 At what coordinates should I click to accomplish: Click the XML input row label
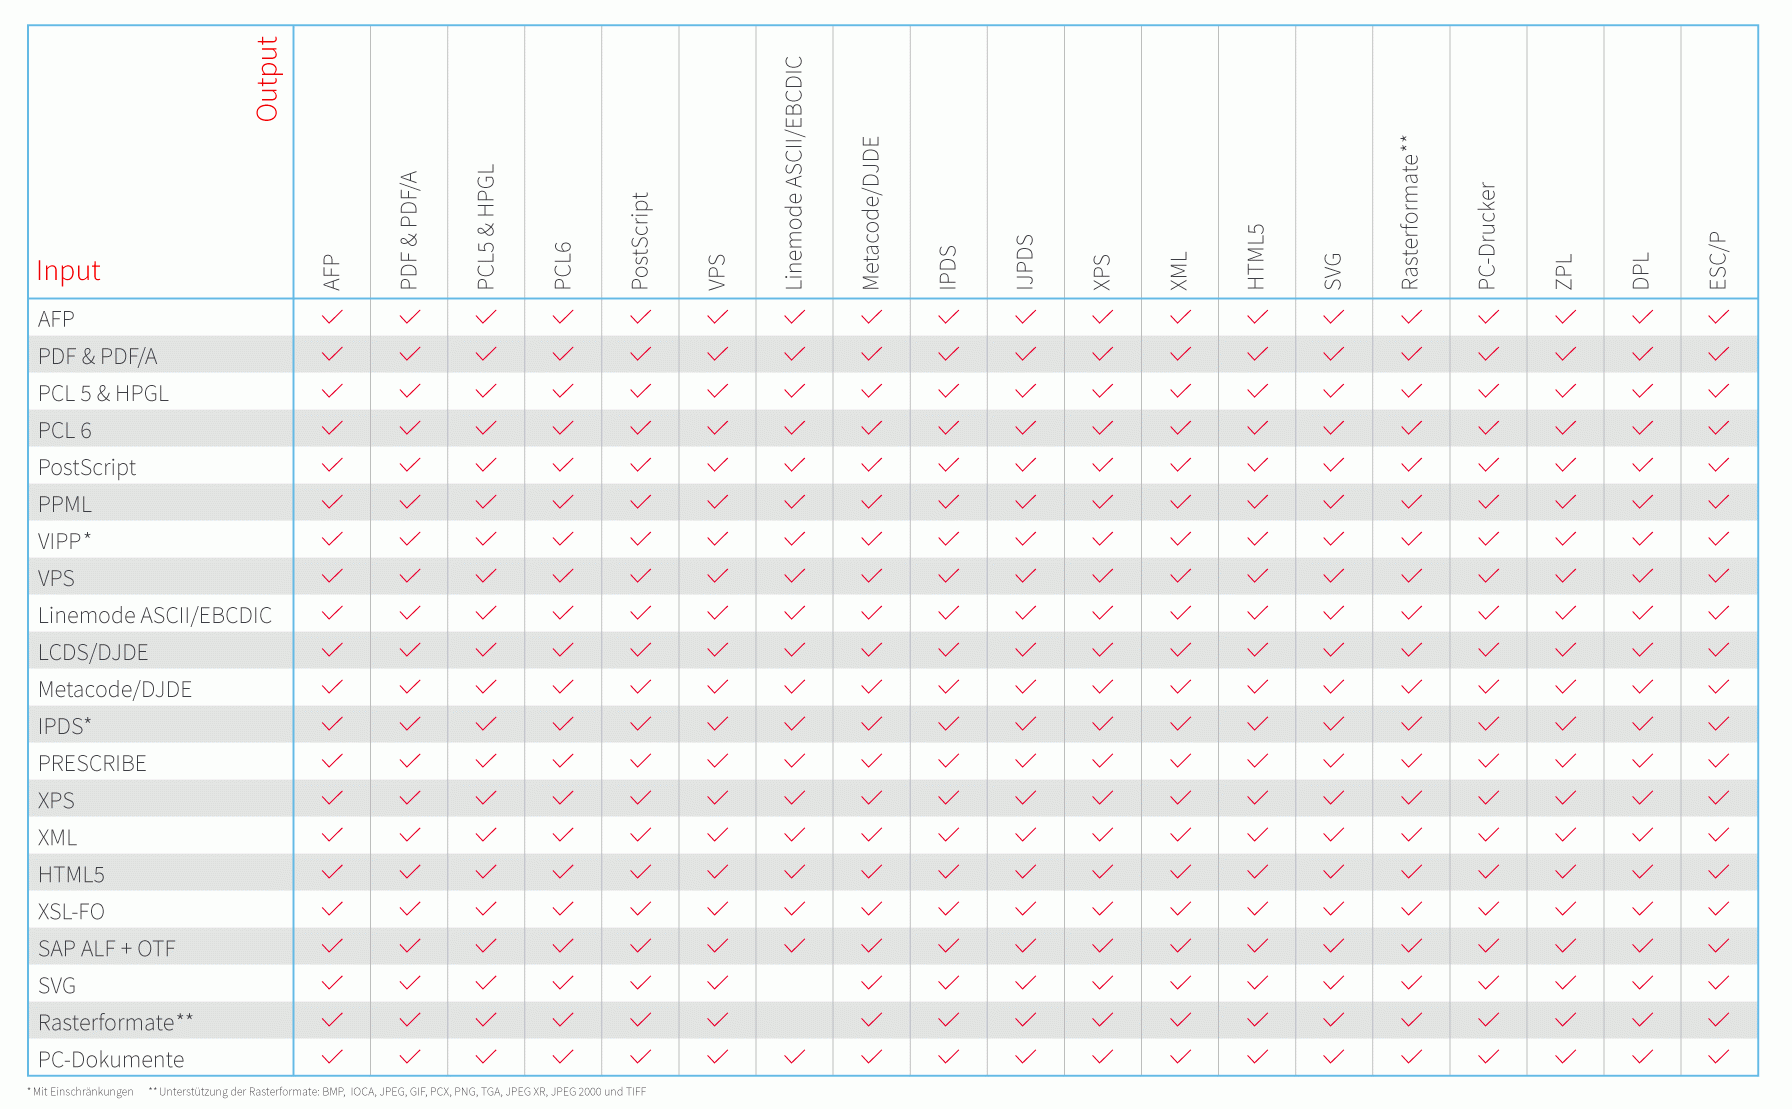click(x=57, y=837)
